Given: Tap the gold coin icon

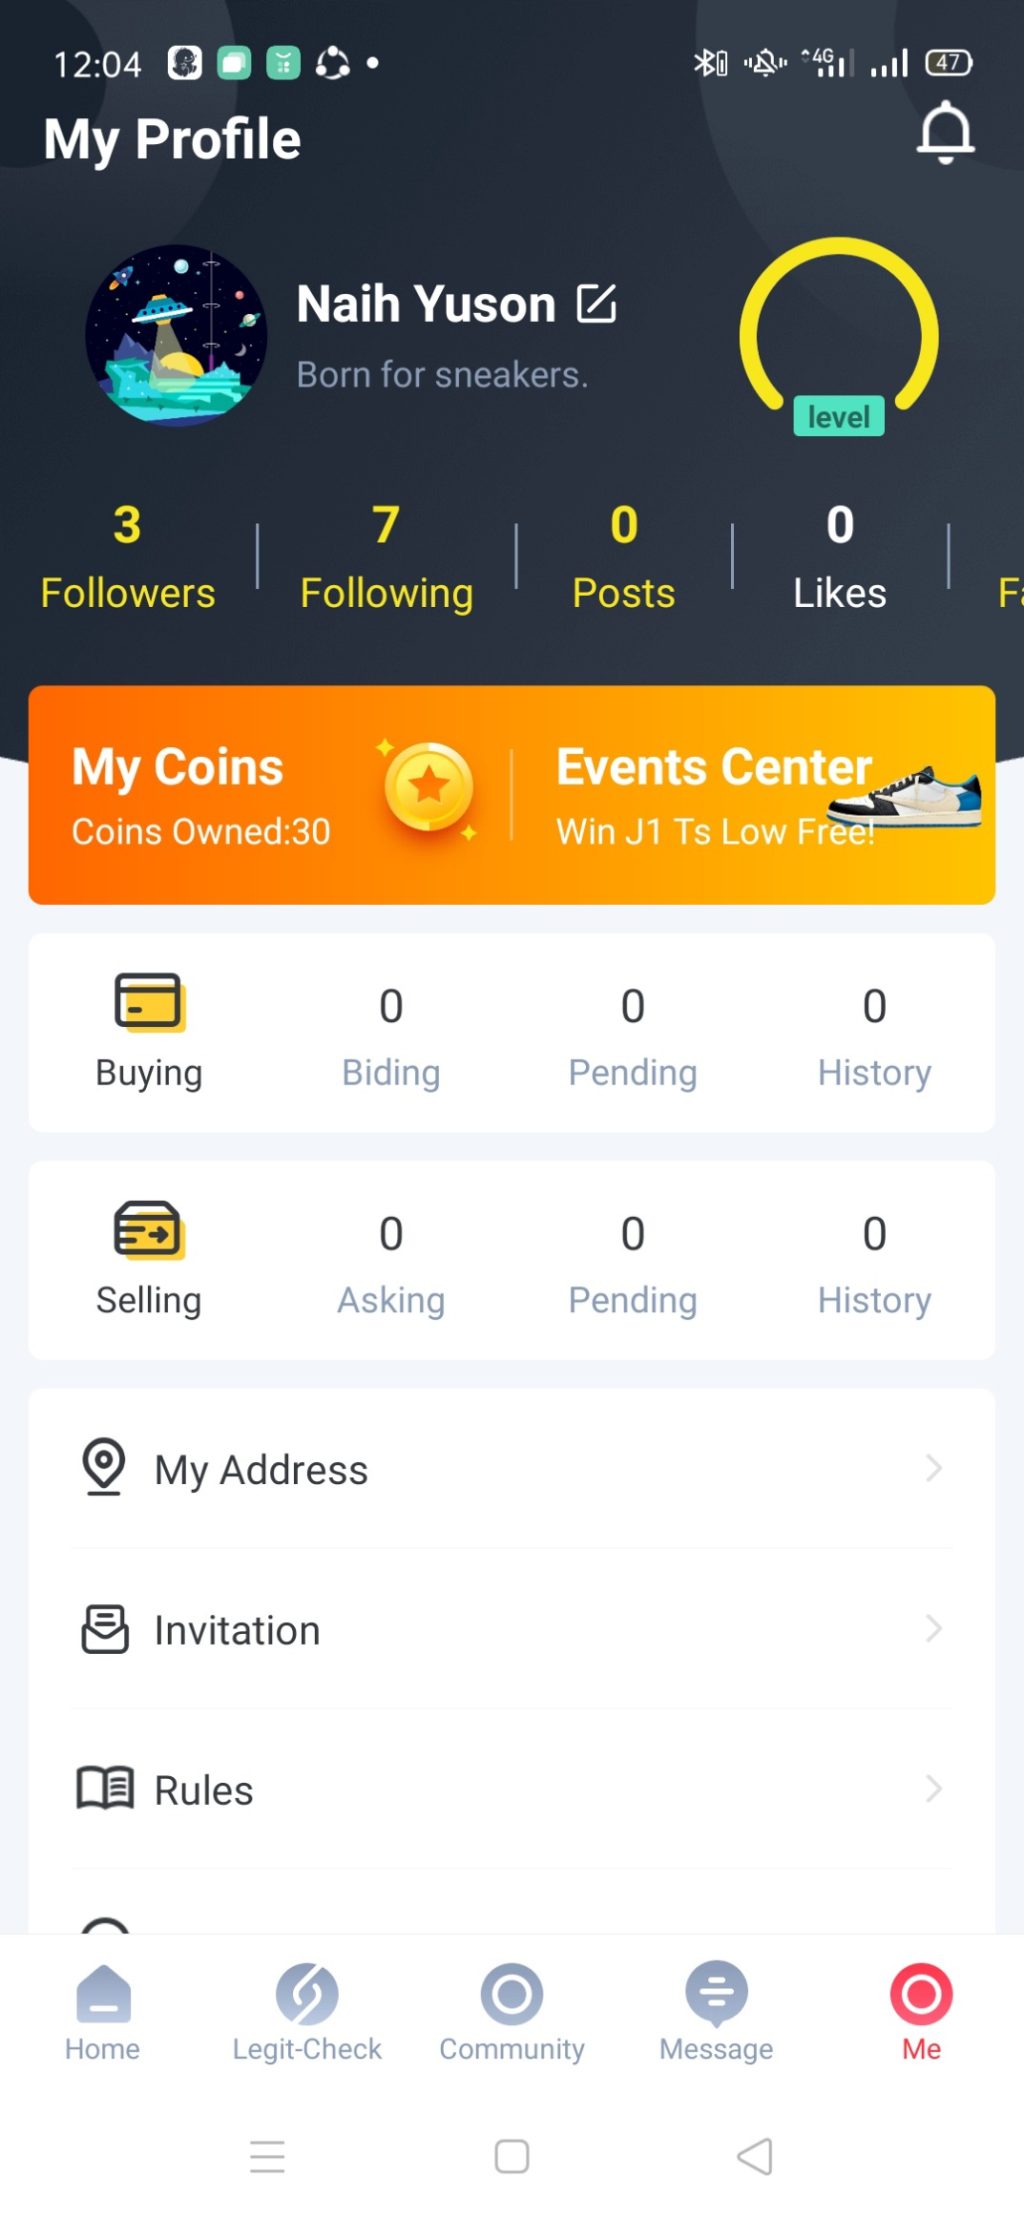Looking at the screenshot, I should (x=428, y=787).
